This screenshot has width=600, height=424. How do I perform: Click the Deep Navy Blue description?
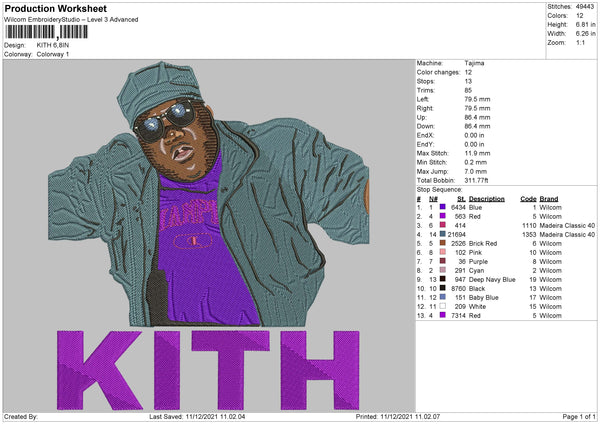pyautogui.click(x=492, y=279)
